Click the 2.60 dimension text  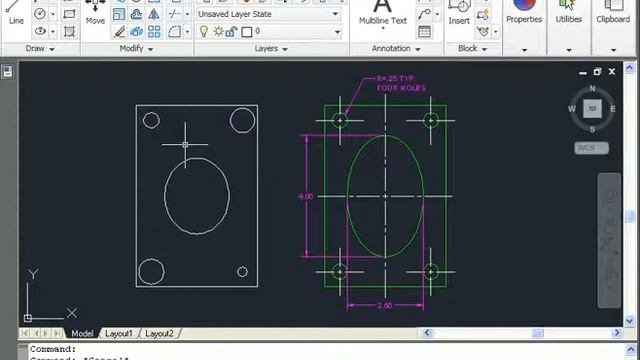[x=384, y=305]
